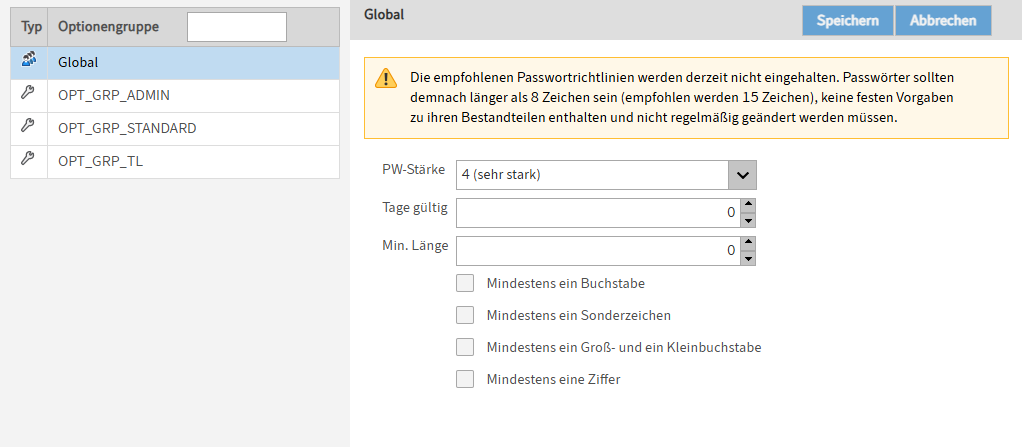The width and height of the screenshot is (1022, 447).
Task: Click the PW-Stärke field showing 4 (sehr stark)
Action: tap(592, 175)
